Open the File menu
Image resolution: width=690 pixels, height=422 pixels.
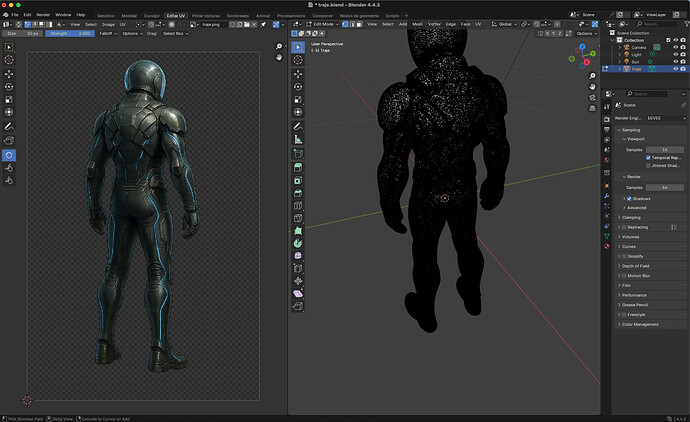tap(15, 15)
